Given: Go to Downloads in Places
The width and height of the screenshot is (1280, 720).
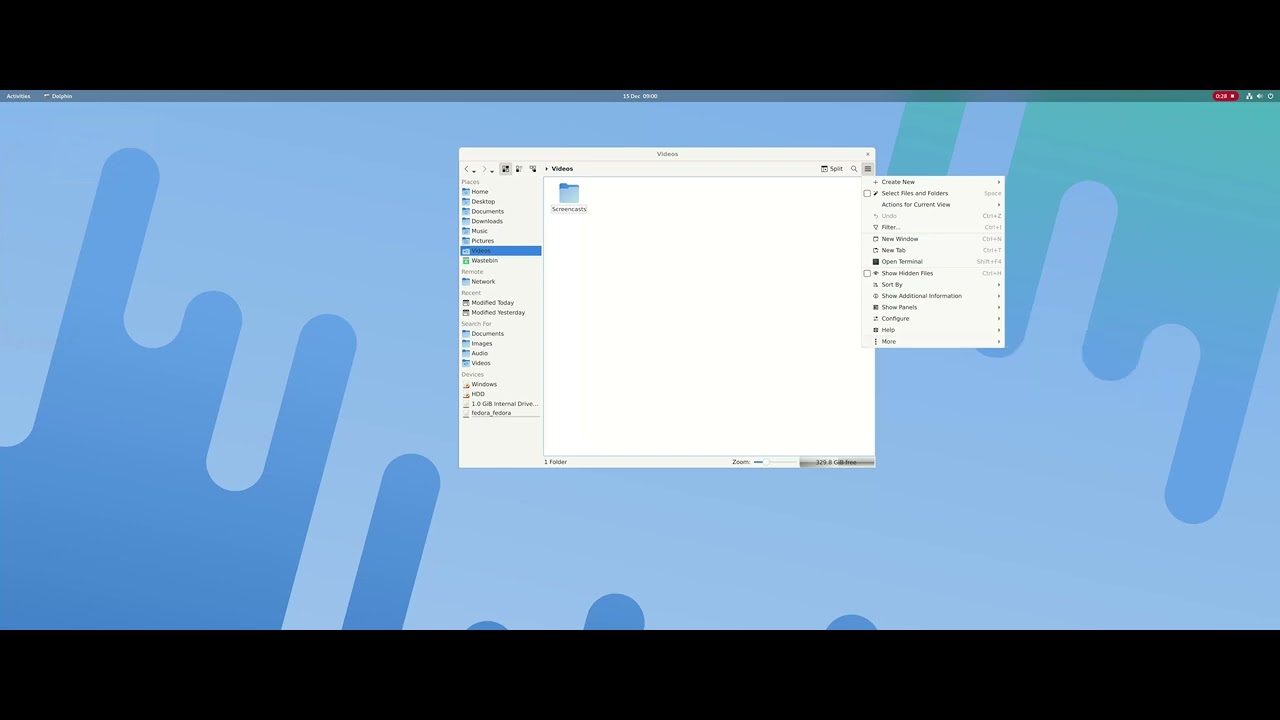Looking at the screenshot, I should click(x=501, y=221).
